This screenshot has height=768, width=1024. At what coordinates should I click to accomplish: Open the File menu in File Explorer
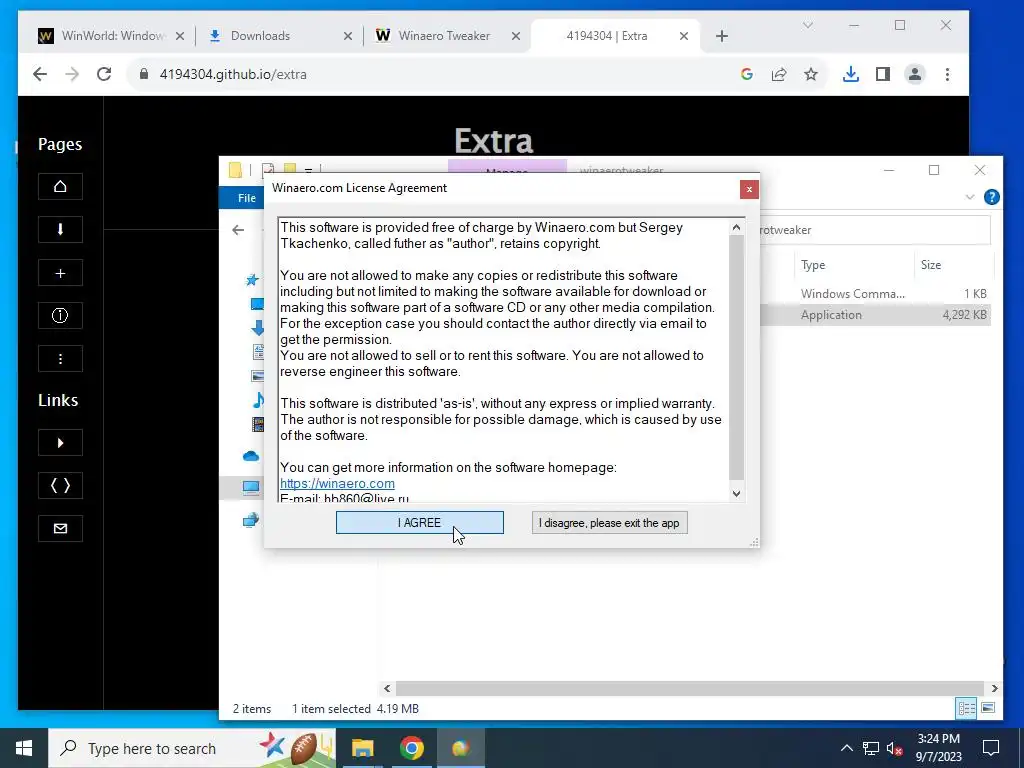click(x=246, y=198)
